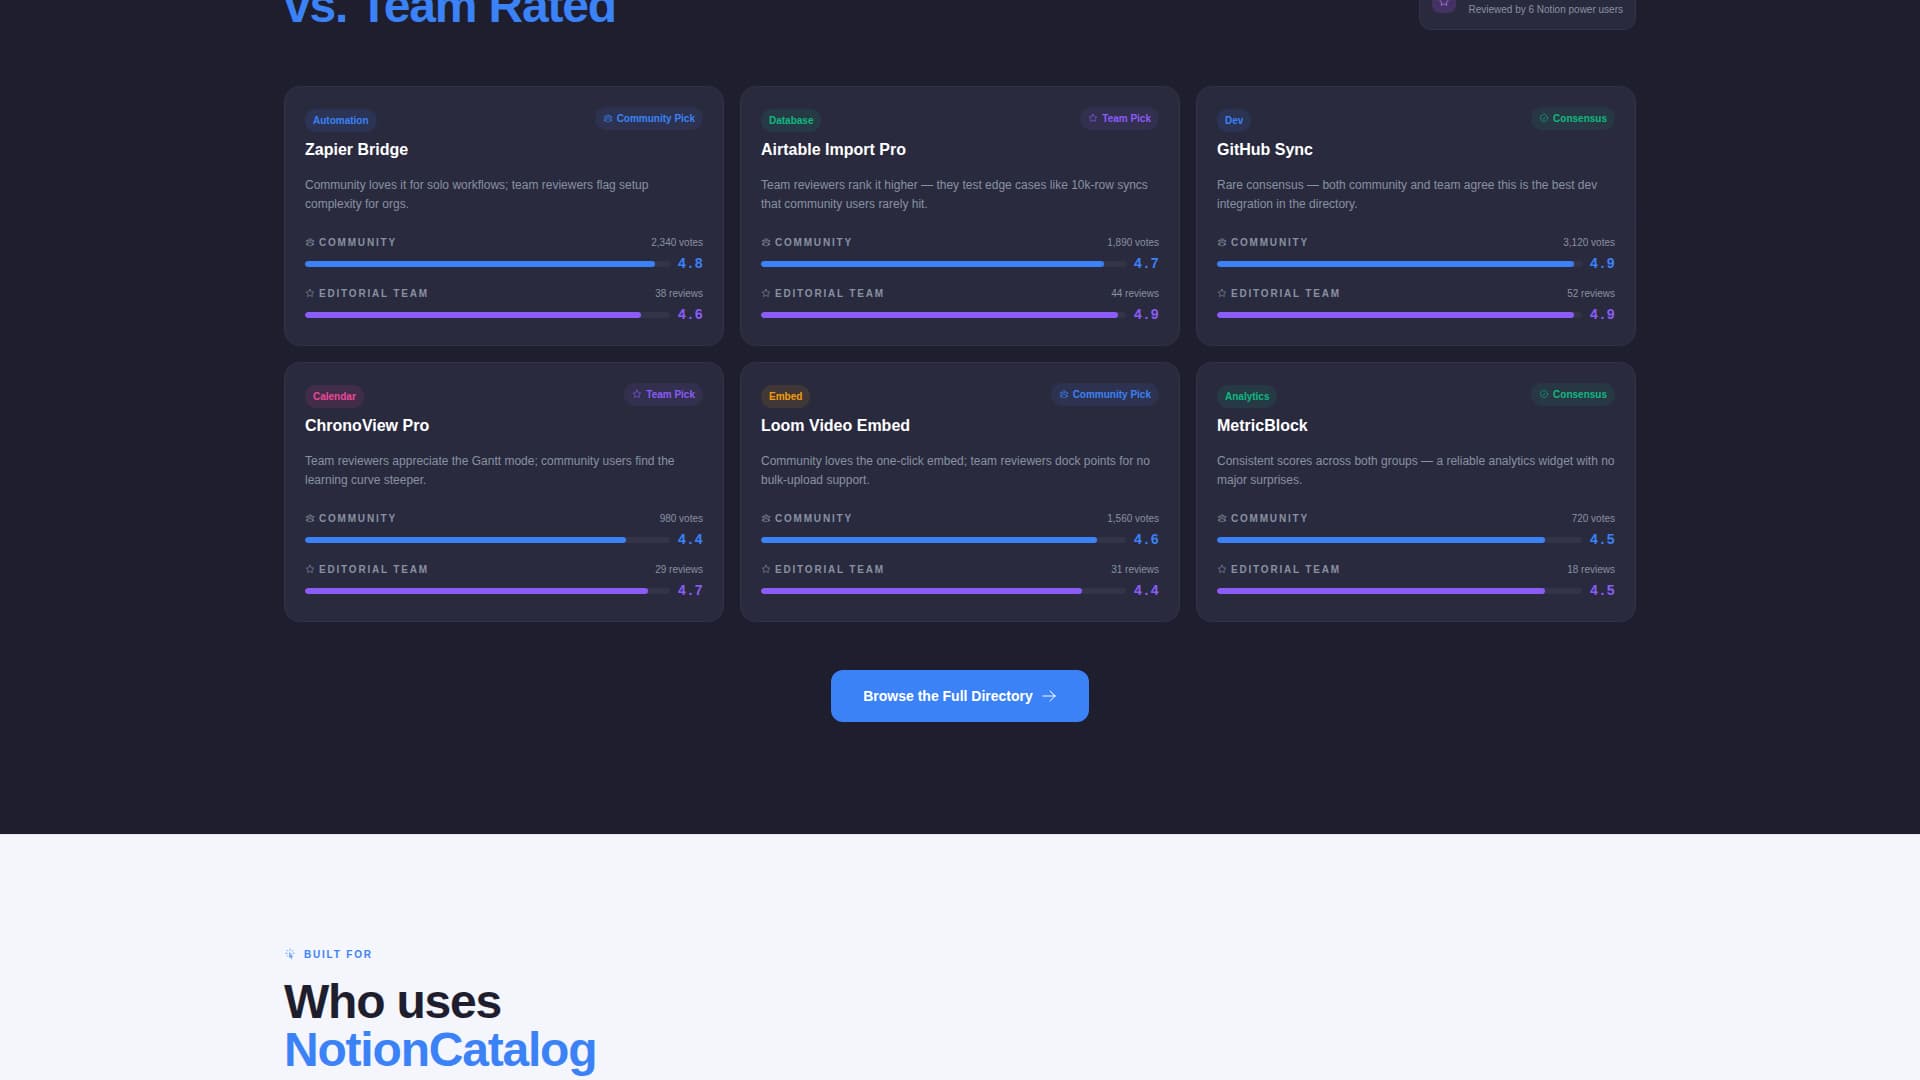Click Airtable Import Pro community rating bar
Image resolution: width=1920 pixels, height=1080 pixels.
tap(943, 264)
